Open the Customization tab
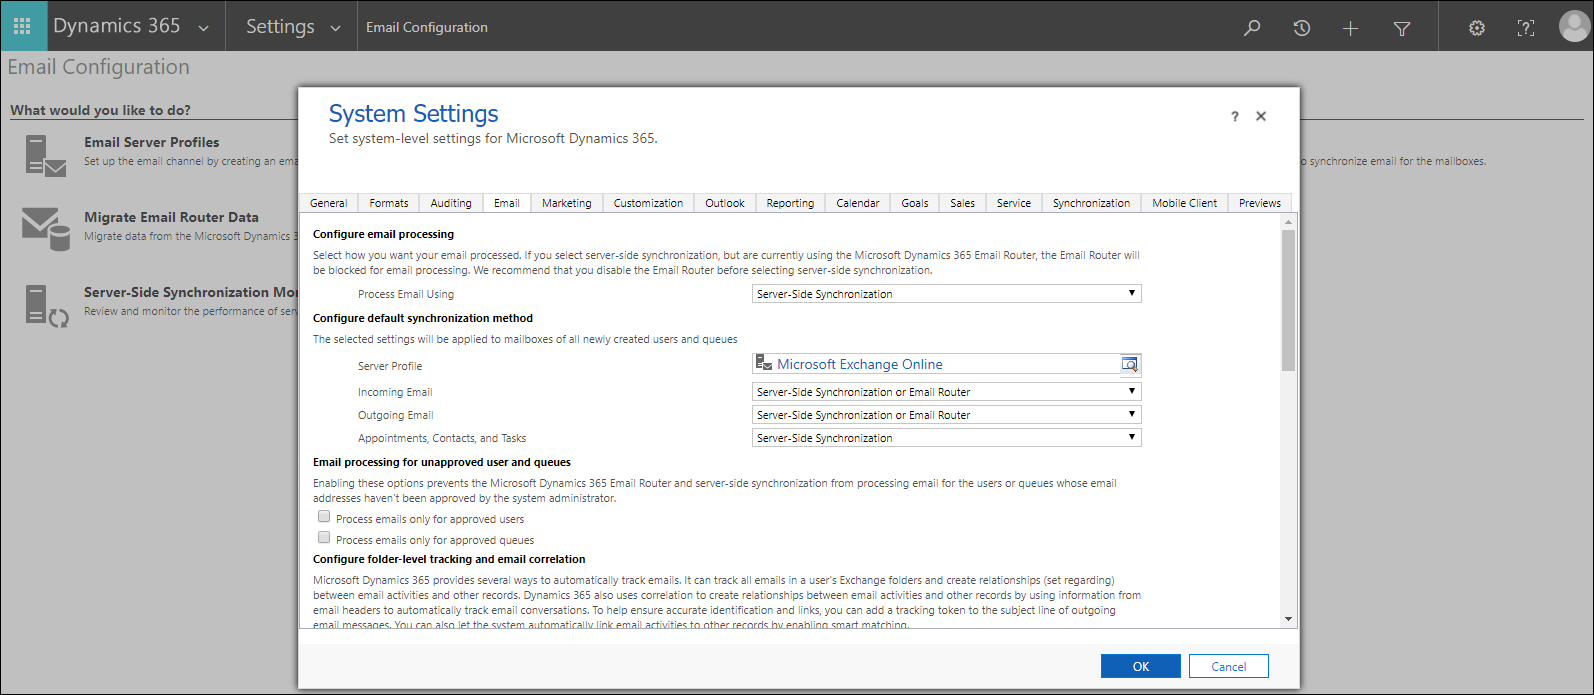 (648, 203)
